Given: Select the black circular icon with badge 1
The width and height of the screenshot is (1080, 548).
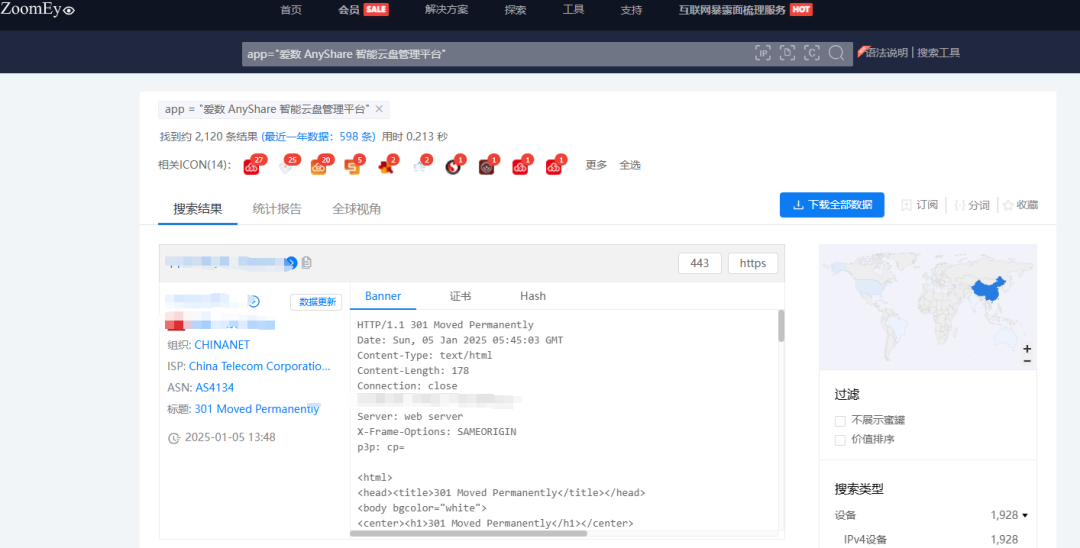Looking at the screenshot, I should pyautogui.click(x=453, y=166).
